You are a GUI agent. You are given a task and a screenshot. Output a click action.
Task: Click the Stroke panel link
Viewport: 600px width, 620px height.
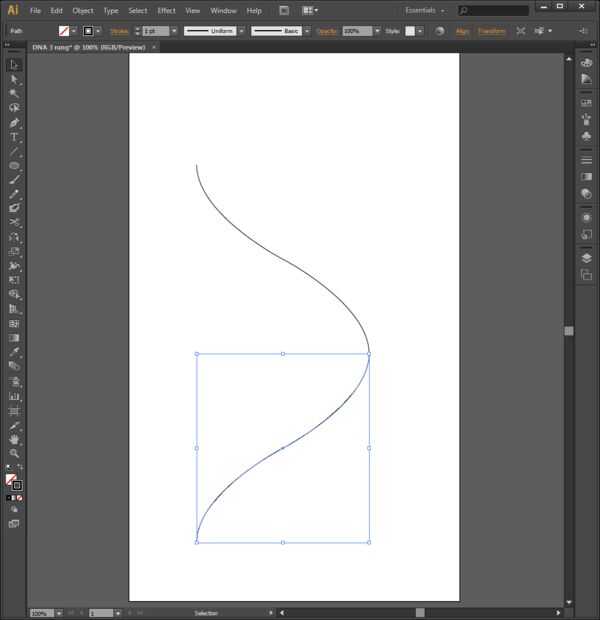tap(119, 31)
